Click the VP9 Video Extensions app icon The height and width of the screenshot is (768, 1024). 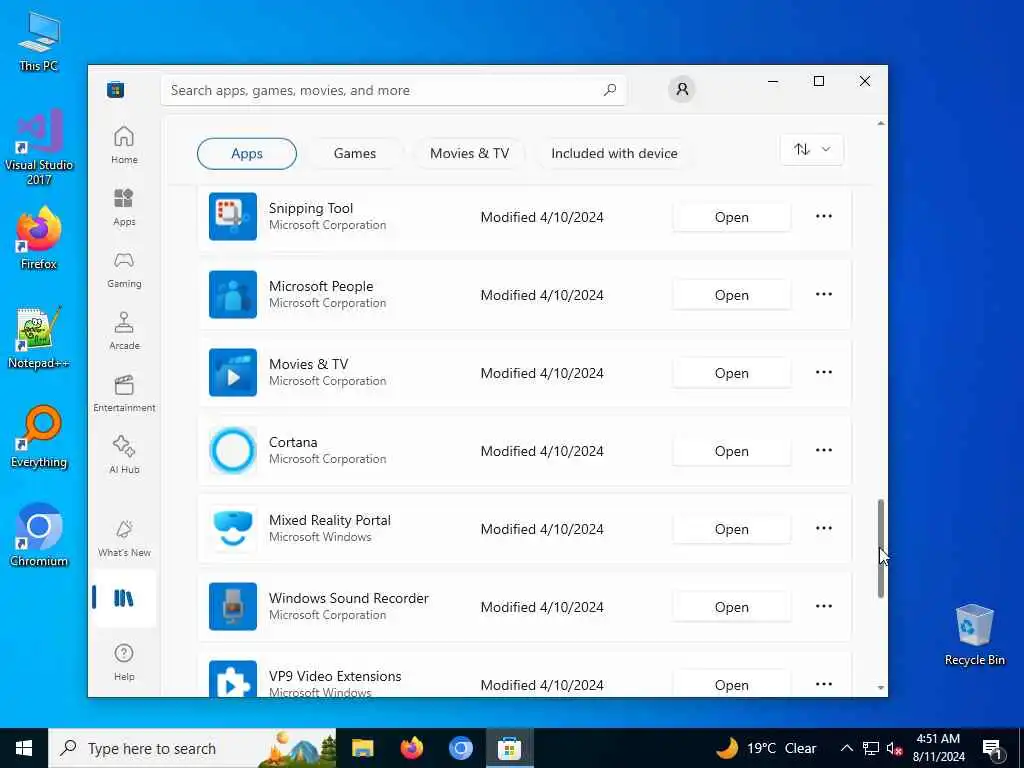tap(232, 679)
